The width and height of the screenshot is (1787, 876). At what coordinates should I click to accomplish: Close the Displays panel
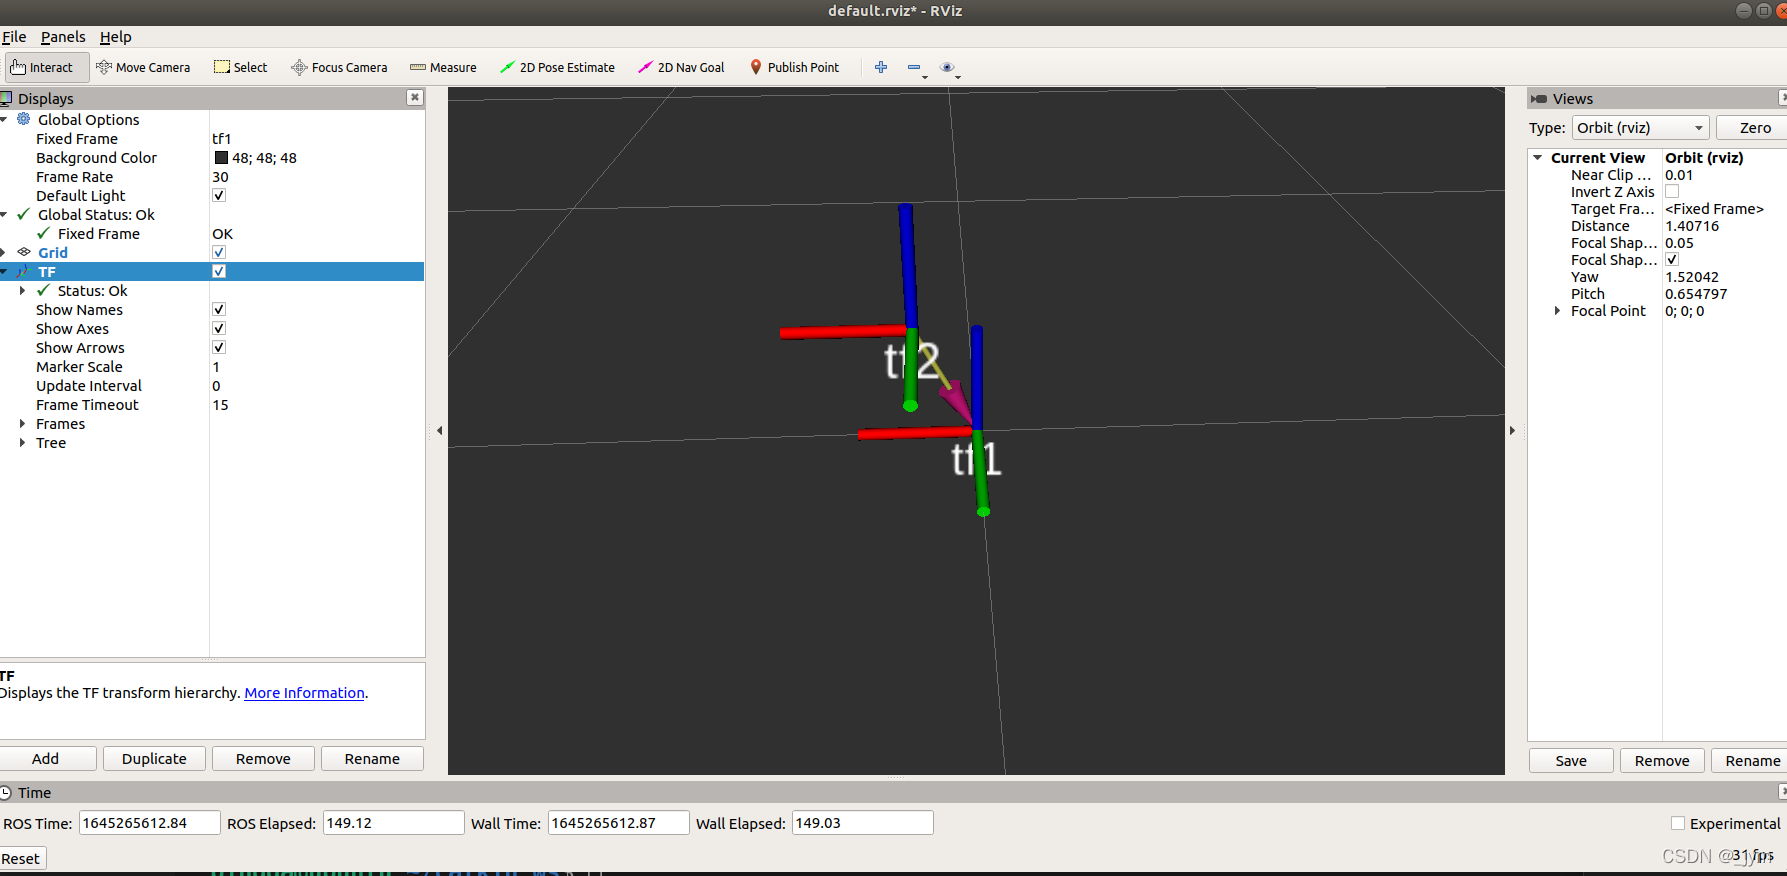pos(415,97)
